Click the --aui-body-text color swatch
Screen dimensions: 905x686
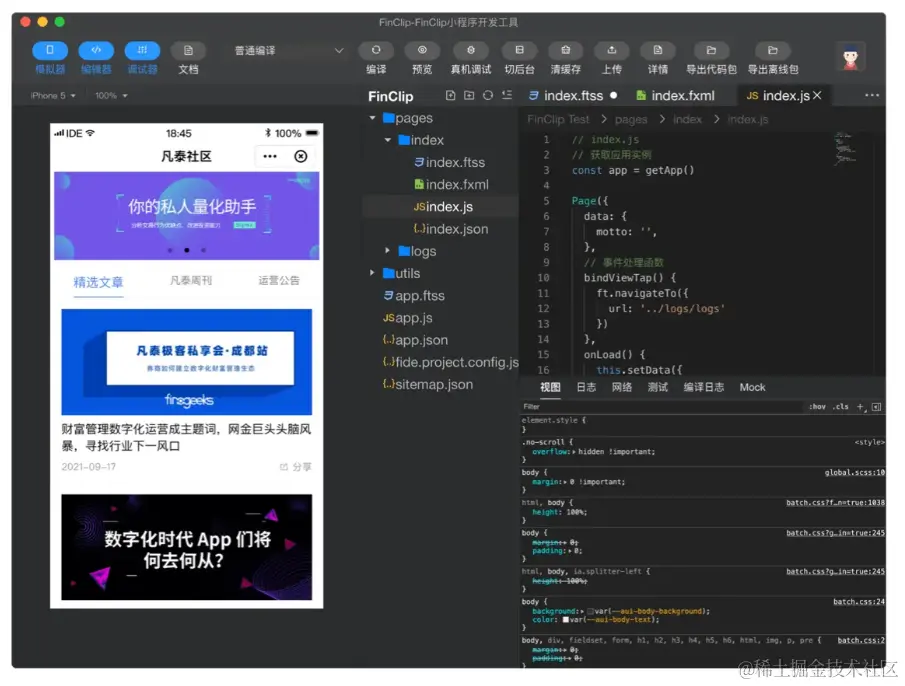(566, 620)
